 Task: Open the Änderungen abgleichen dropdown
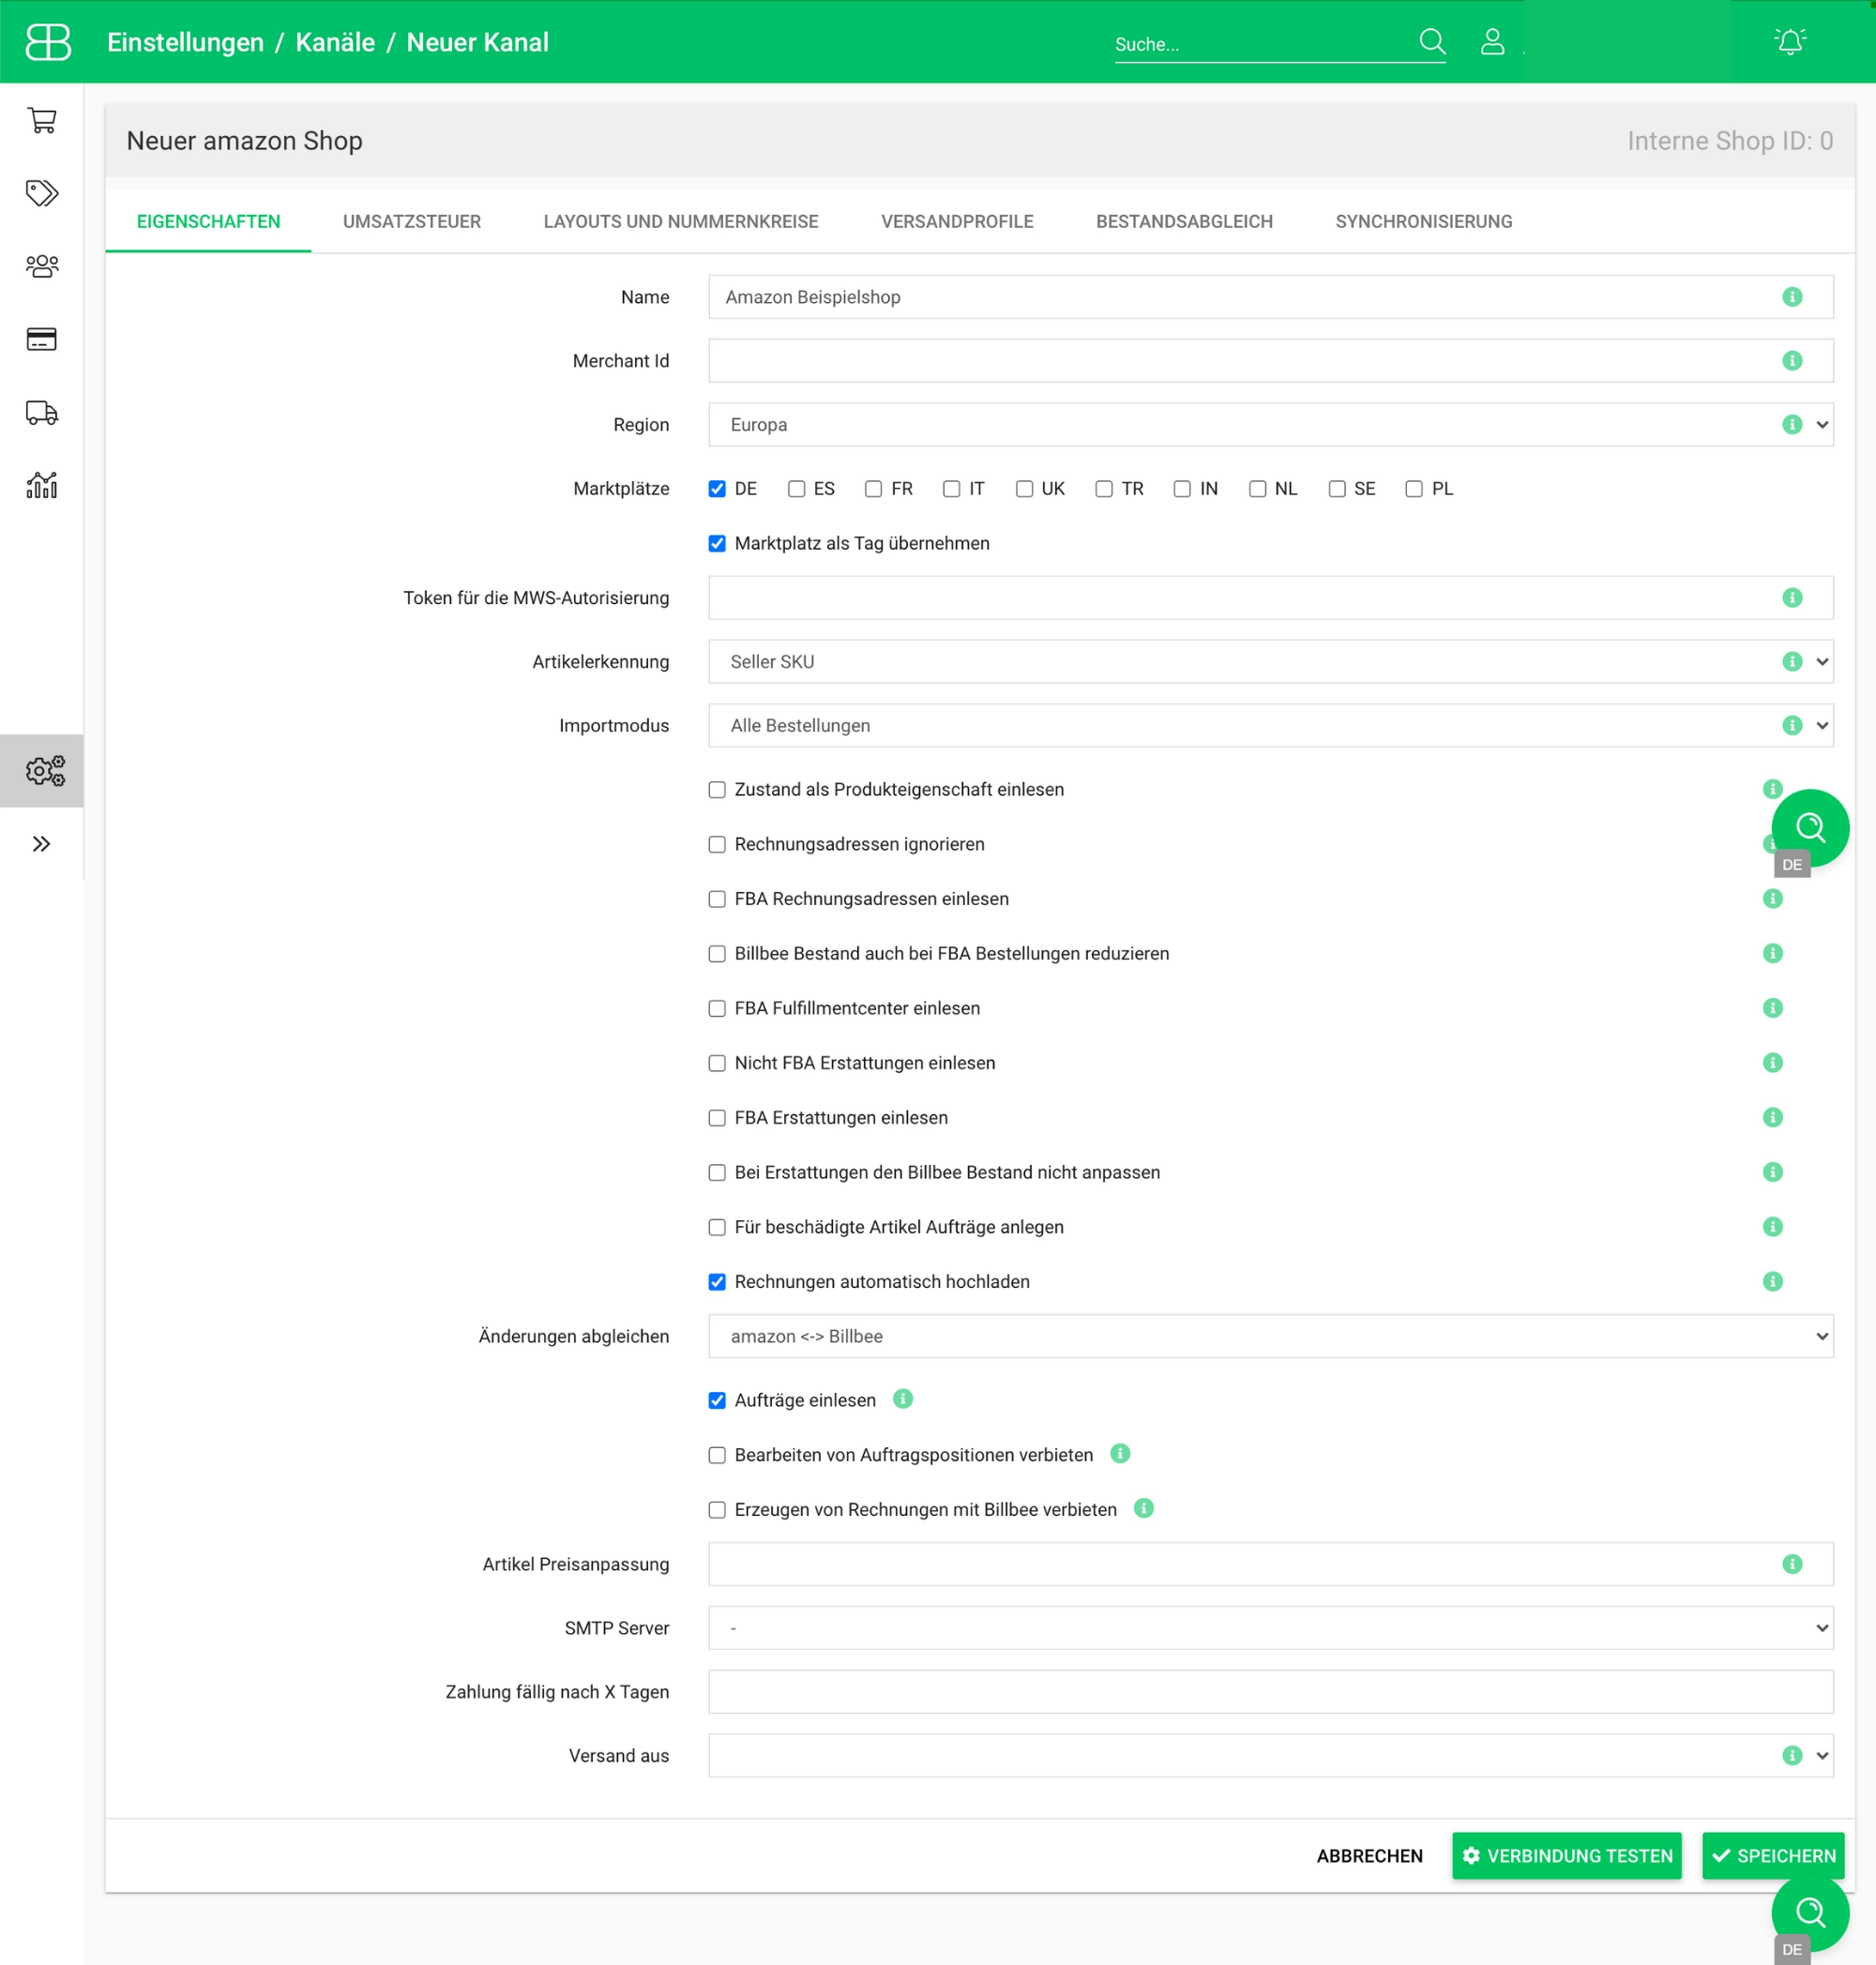[x=1270, y=1337]
